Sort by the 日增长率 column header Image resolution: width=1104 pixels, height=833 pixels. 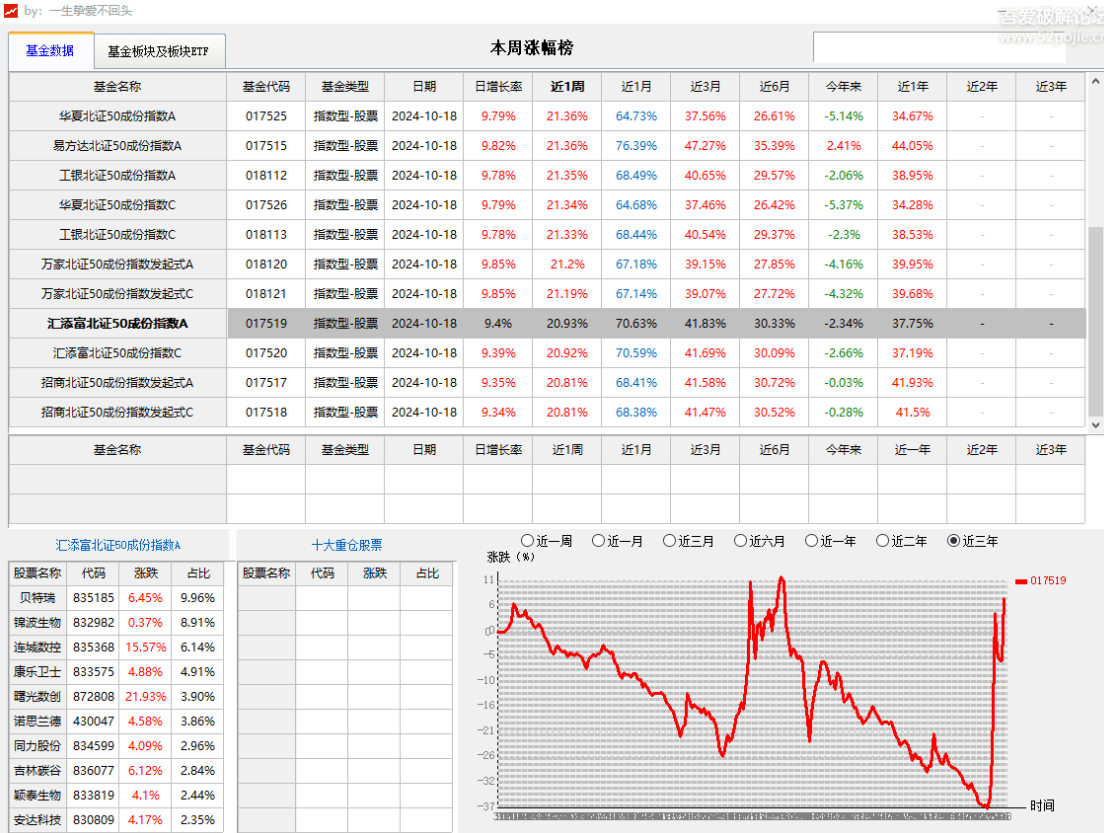[x=498, y=87]
